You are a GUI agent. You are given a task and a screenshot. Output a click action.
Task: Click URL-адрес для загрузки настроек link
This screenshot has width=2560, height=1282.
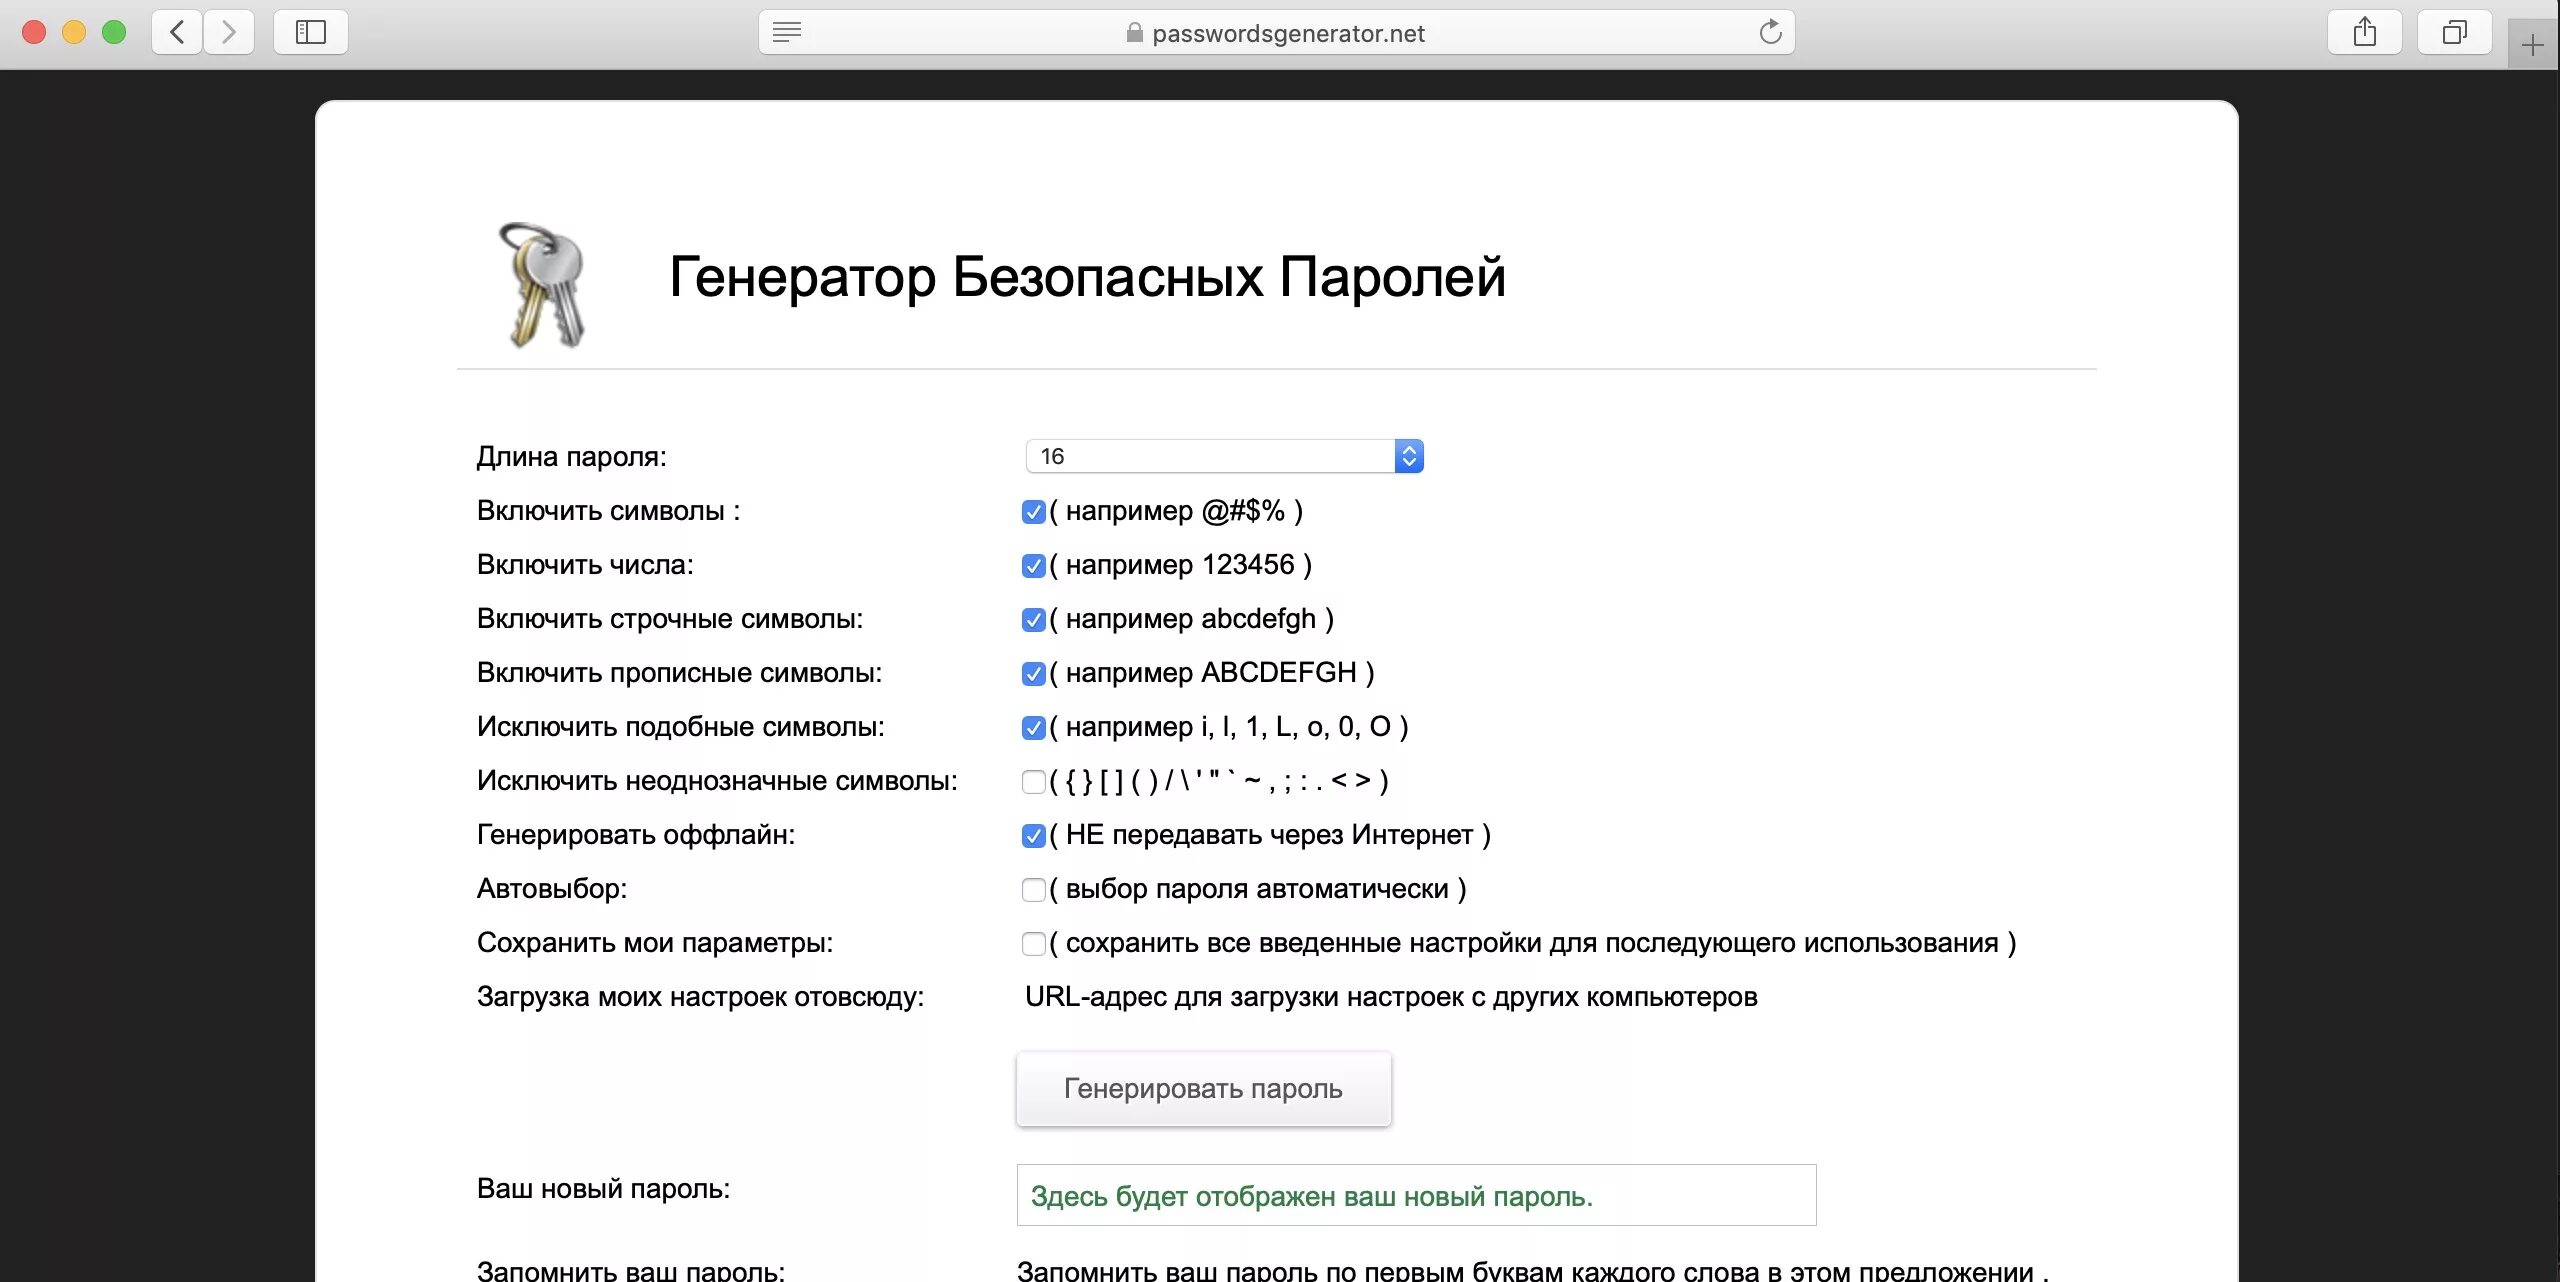1391,997
